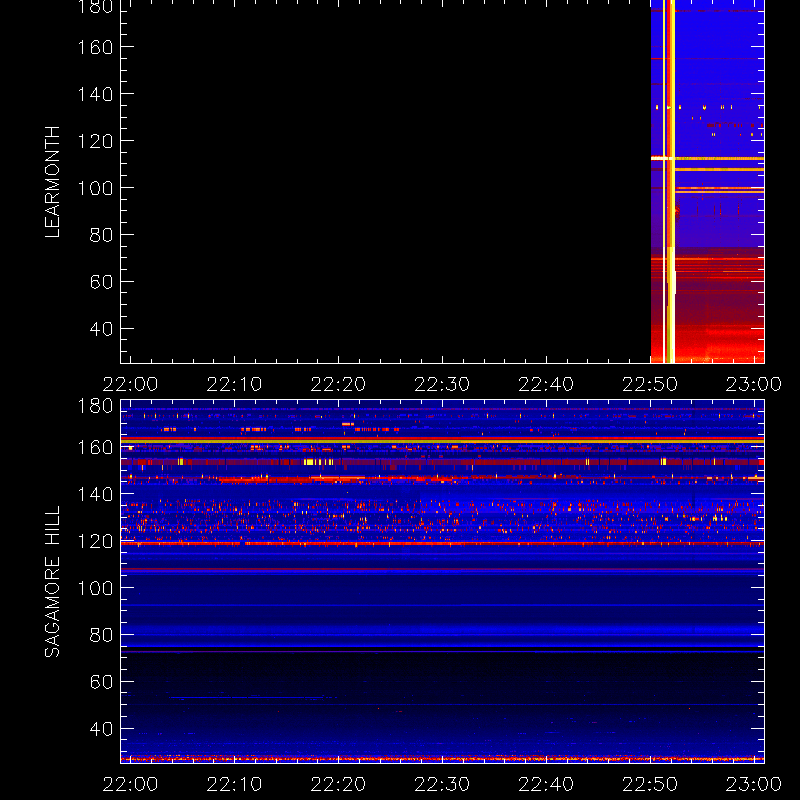Click the 22:50 time label under Learmonth plot
The image size is (800, 800).
[650, 384]
